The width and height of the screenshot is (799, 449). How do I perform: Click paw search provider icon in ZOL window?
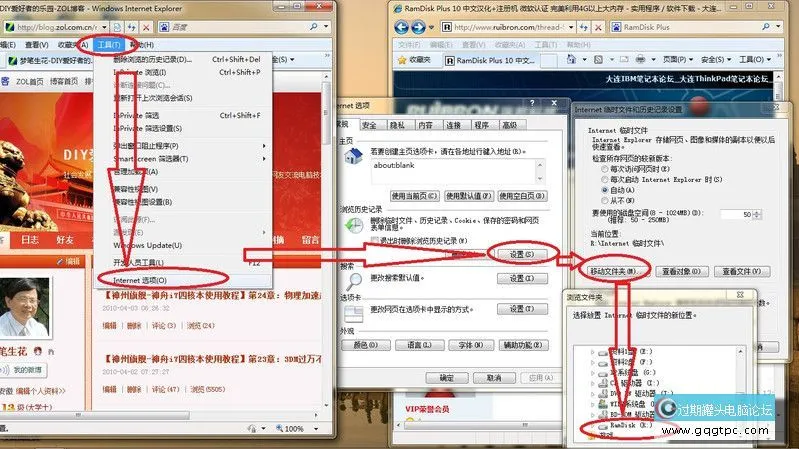click(164, 27)
